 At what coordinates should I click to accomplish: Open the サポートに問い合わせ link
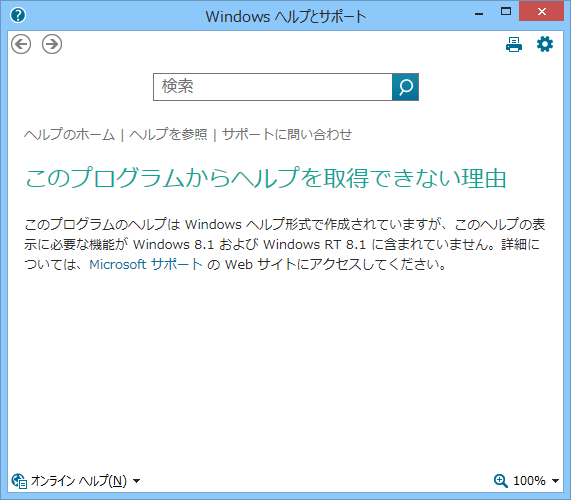point(287,134)
